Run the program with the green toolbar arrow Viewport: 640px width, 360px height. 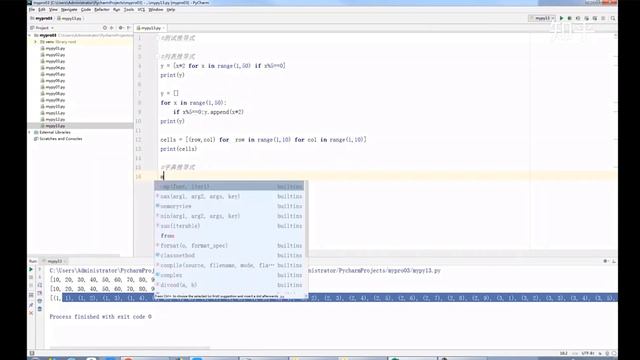coord(561,18)
